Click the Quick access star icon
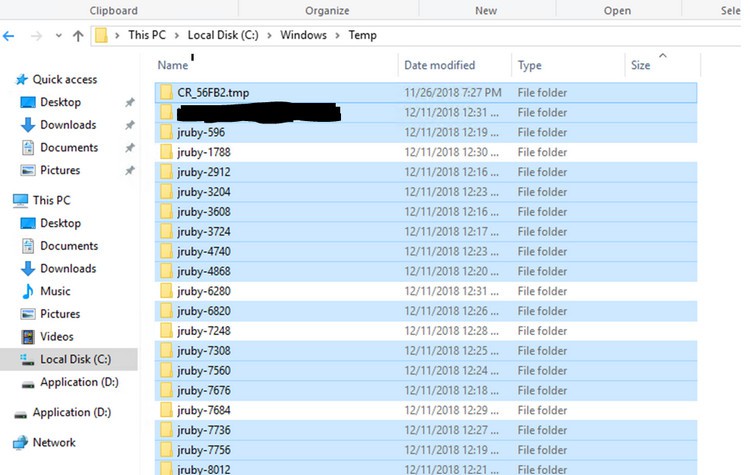The width and height of the screenshot is (750, 475). (x=22, y=79)
